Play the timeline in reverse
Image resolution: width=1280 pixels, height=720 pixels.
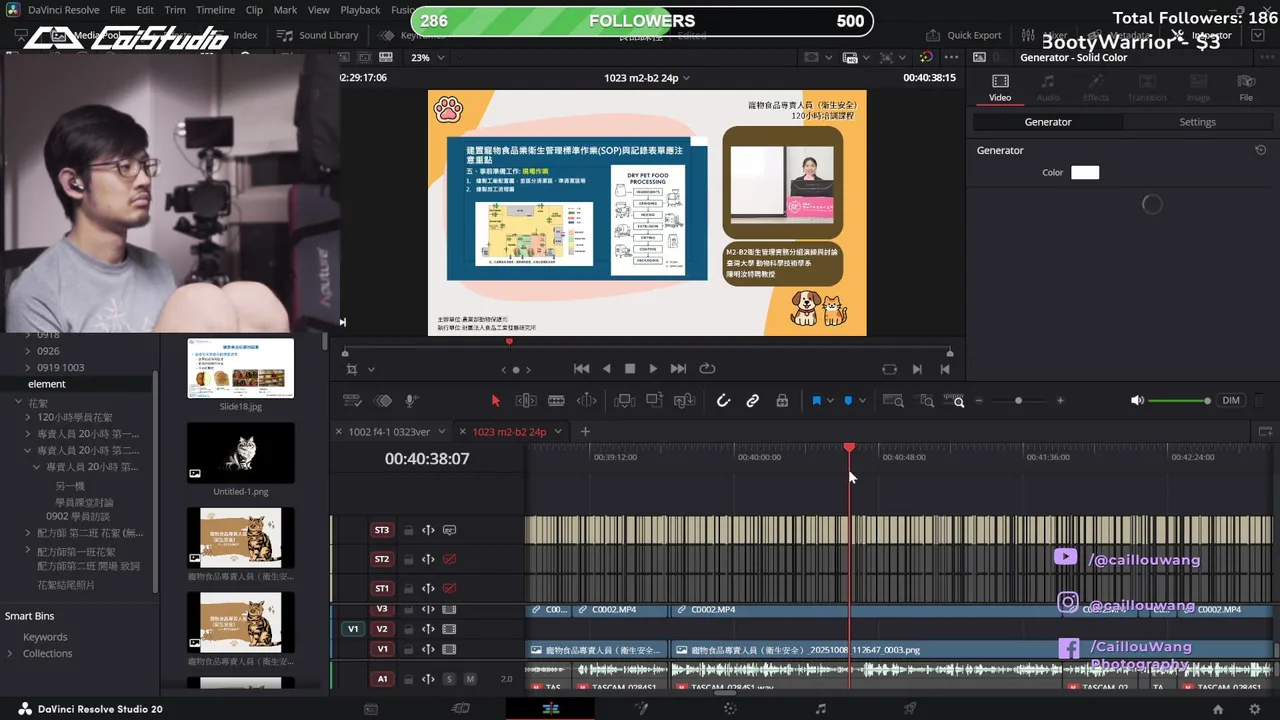pyautogui.click(x=606, y=369)
